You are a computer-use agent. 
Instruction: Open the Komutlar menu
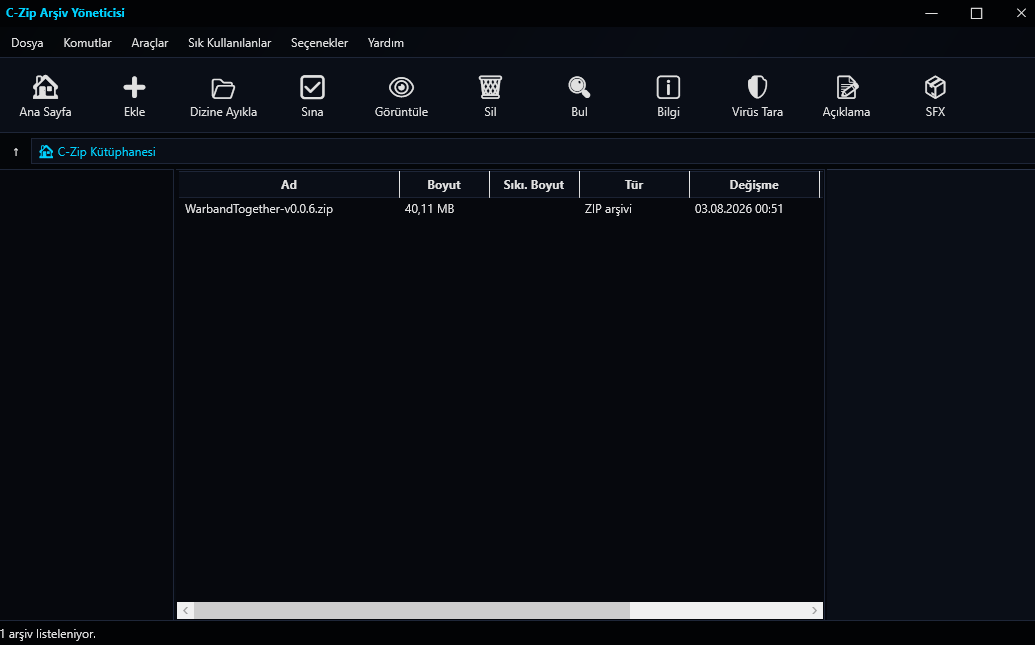tap(87, 43)
